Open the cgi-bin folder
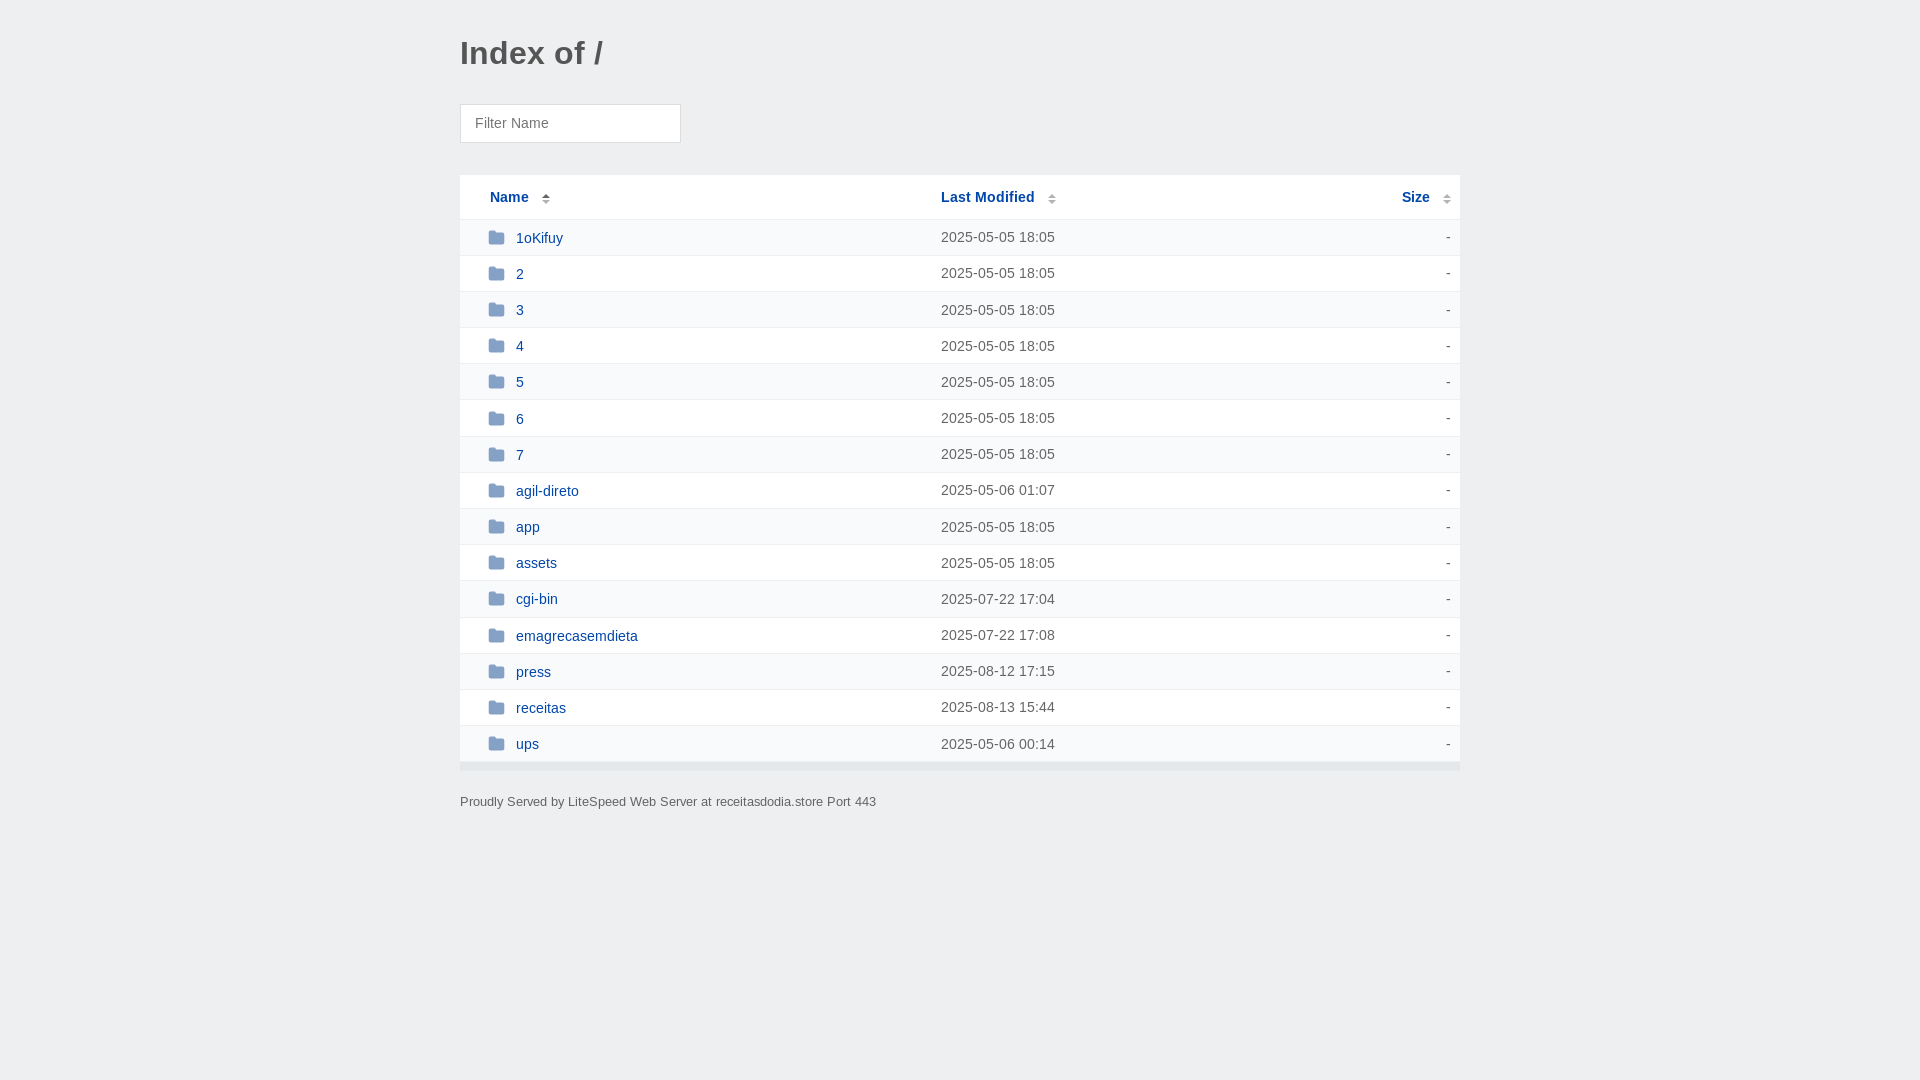Screen dimensions: 1920x1080 coord(537,599)
